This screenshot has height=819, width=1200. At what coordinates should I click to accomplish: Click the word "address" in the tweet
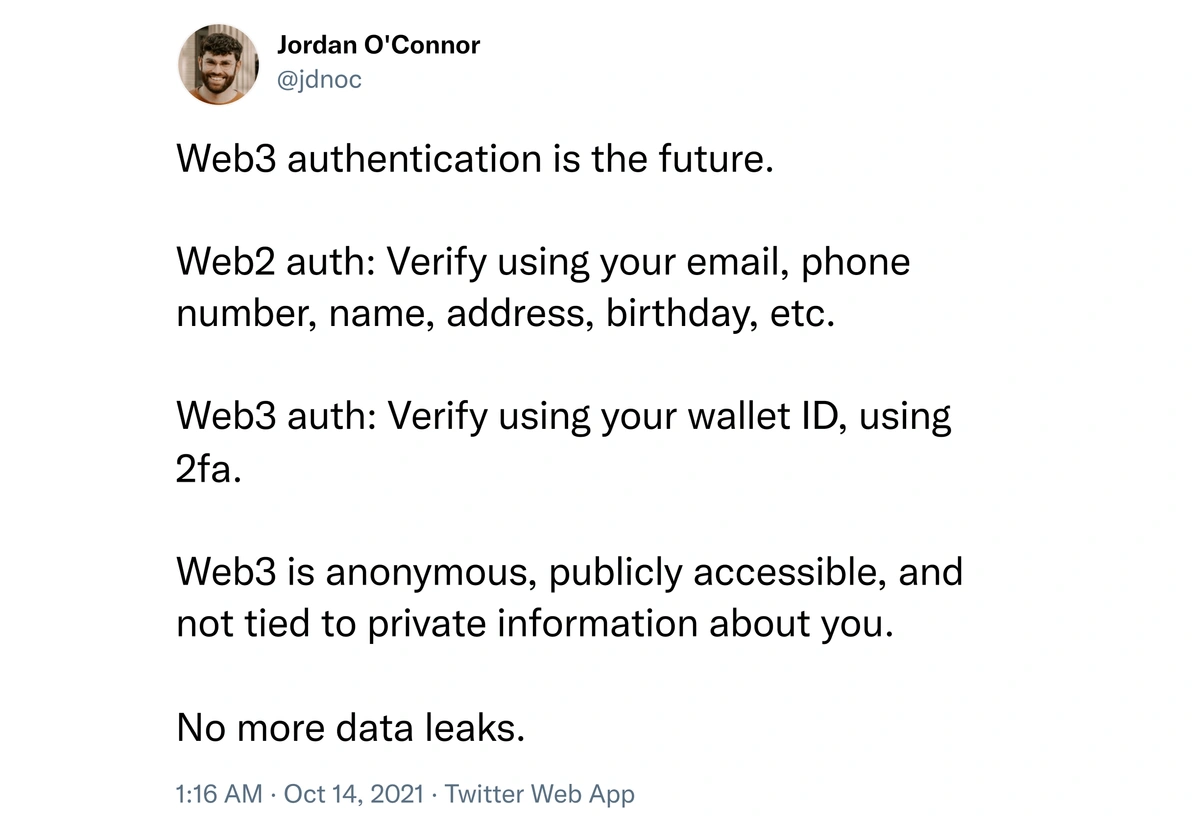tap(520, 314)
